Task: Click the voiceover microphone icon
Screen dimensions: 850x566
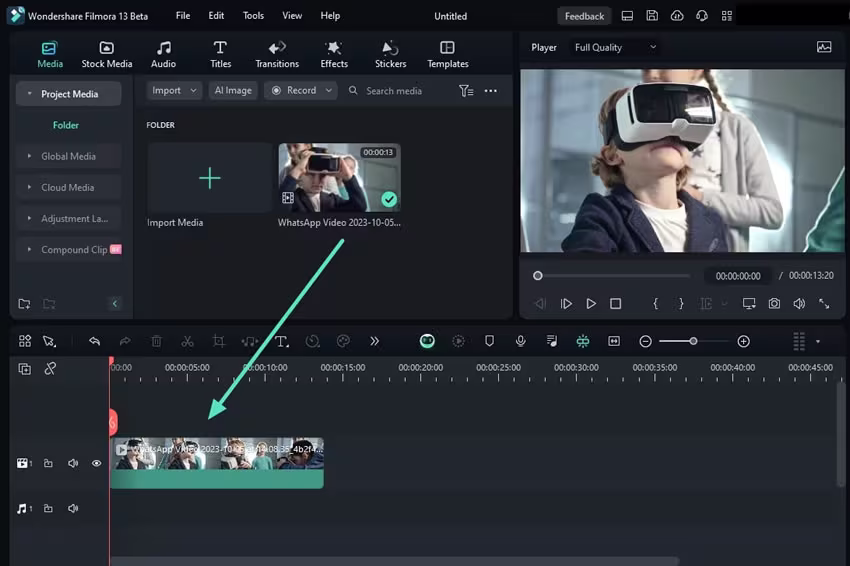Action: pyautogui.click(x=520, y=341)
